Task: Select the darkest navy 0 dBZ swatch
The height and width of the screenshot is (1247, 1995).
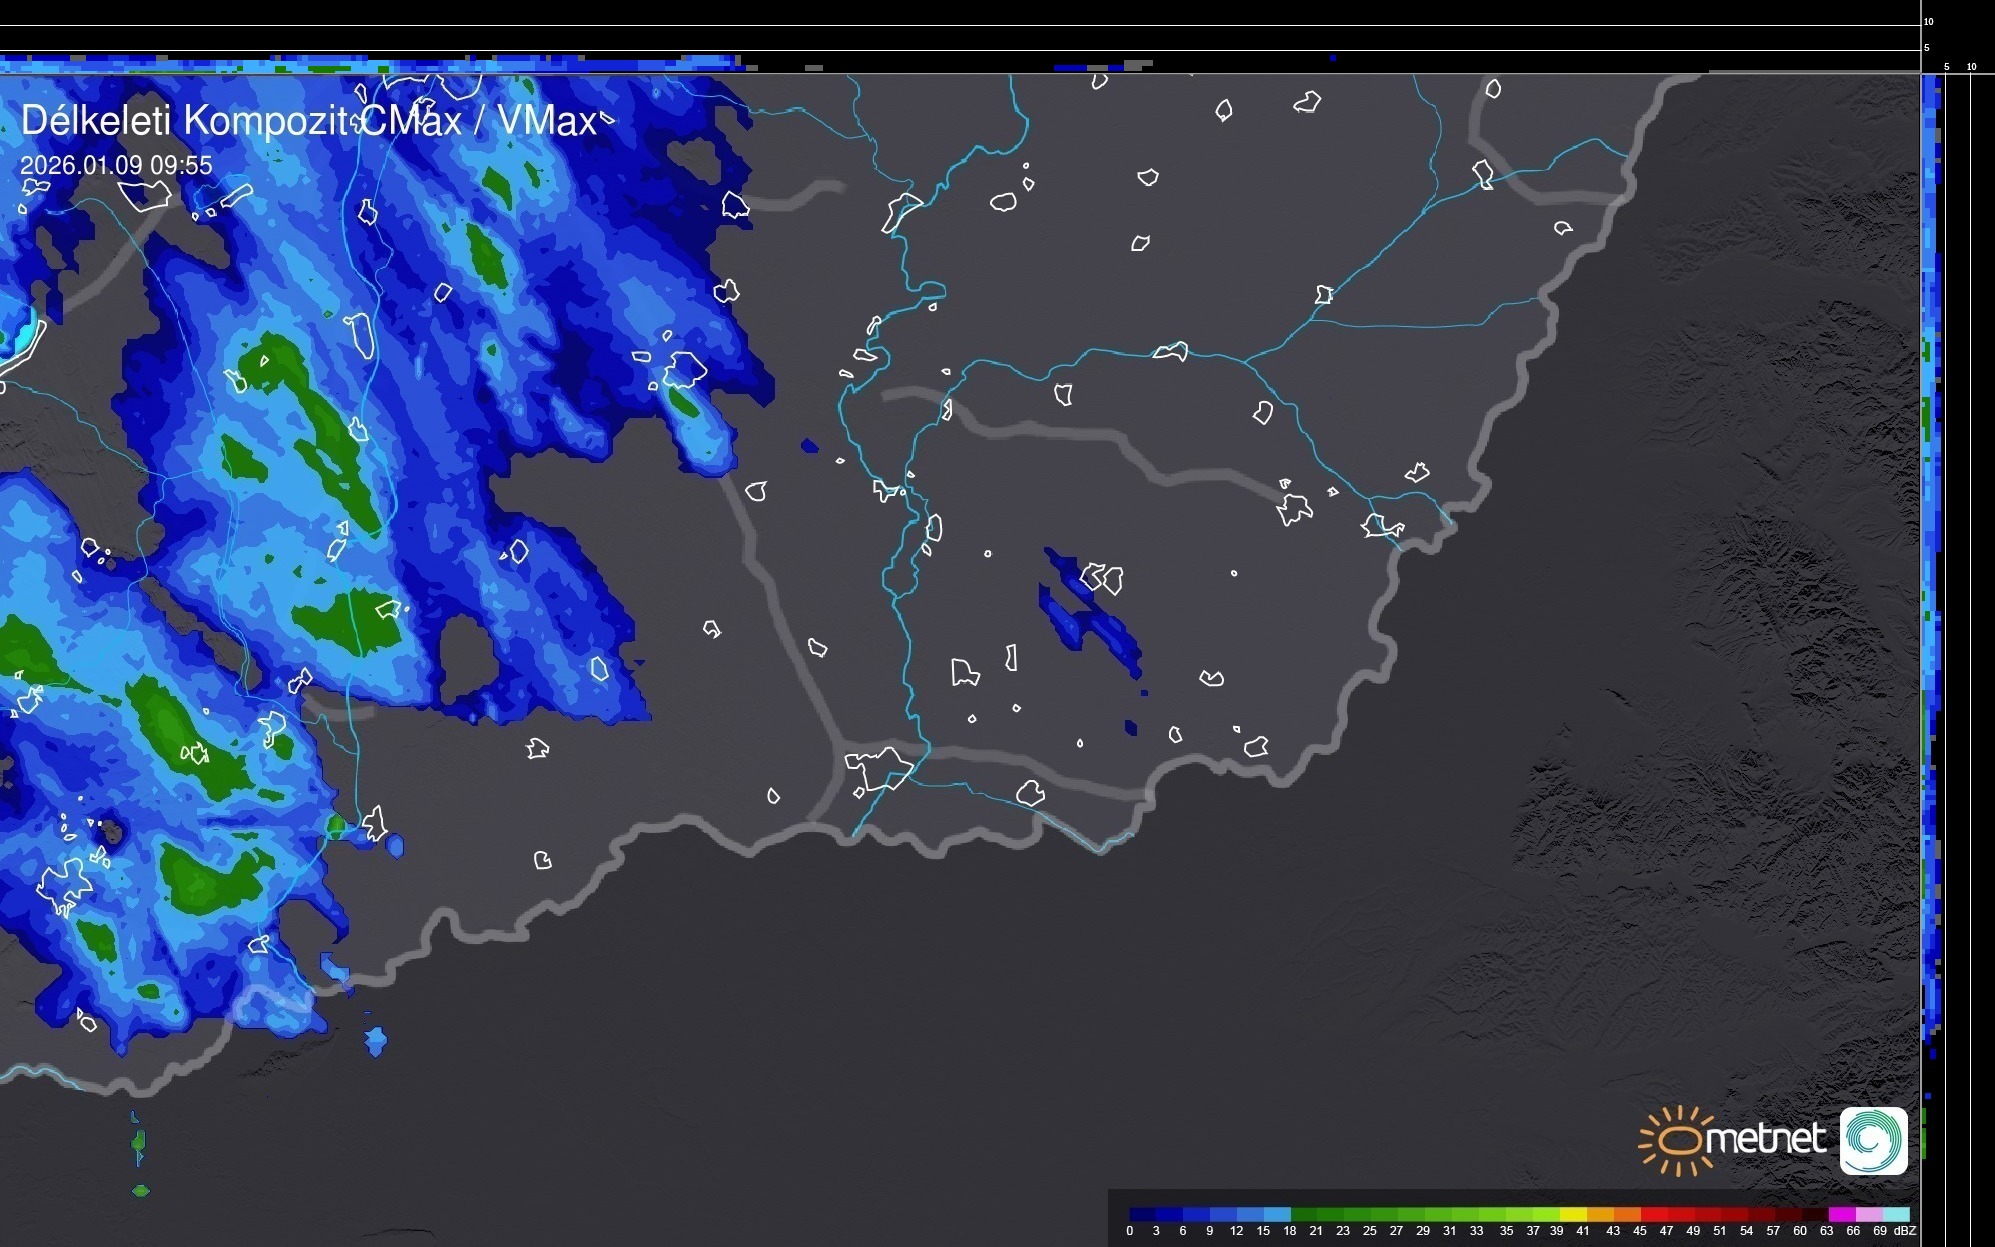Action: pyautogui.click(x=1143, y=1214)
